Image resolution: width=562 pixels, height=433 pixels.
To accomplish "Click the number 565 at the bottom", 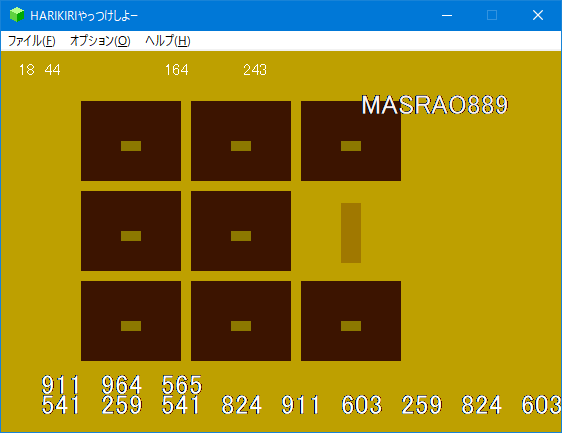I will tap(182, 385).
